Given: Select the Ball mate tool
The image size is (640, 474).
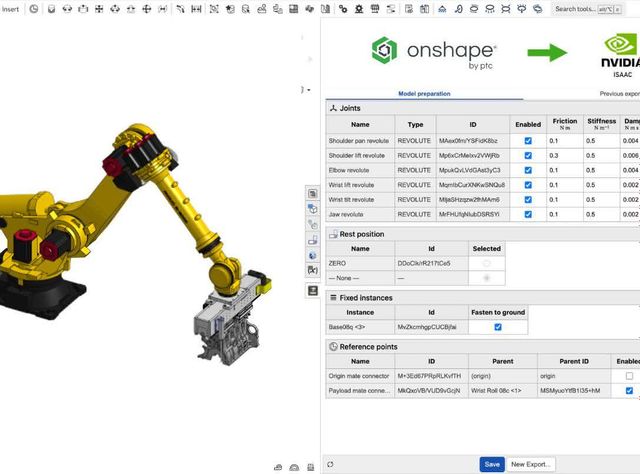Looking at the screenshot, I should [147, 9].
